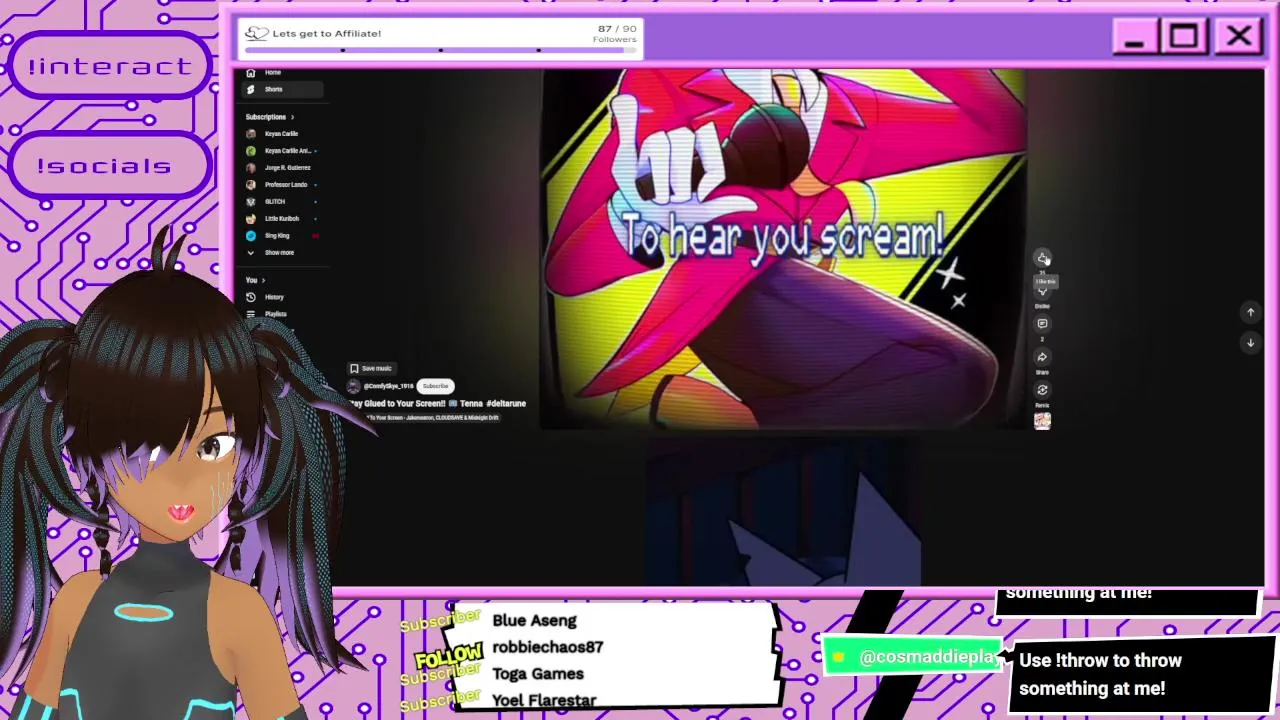
Task: Open Keyan Carlile Ani... channel subscription
Action: pyautogui.click(x=283, y=151)
